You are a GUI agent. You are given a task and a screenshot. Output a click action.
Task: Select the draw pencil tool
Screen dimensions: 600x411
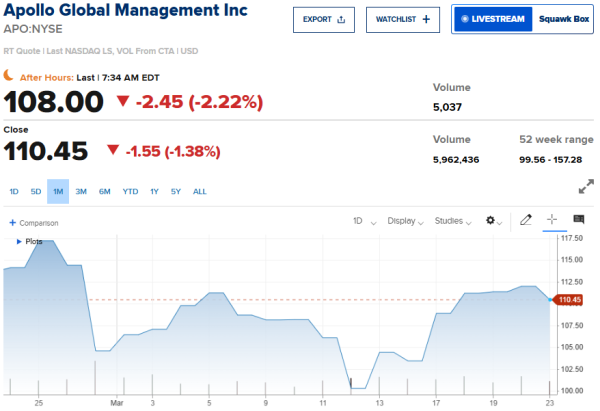526,220
